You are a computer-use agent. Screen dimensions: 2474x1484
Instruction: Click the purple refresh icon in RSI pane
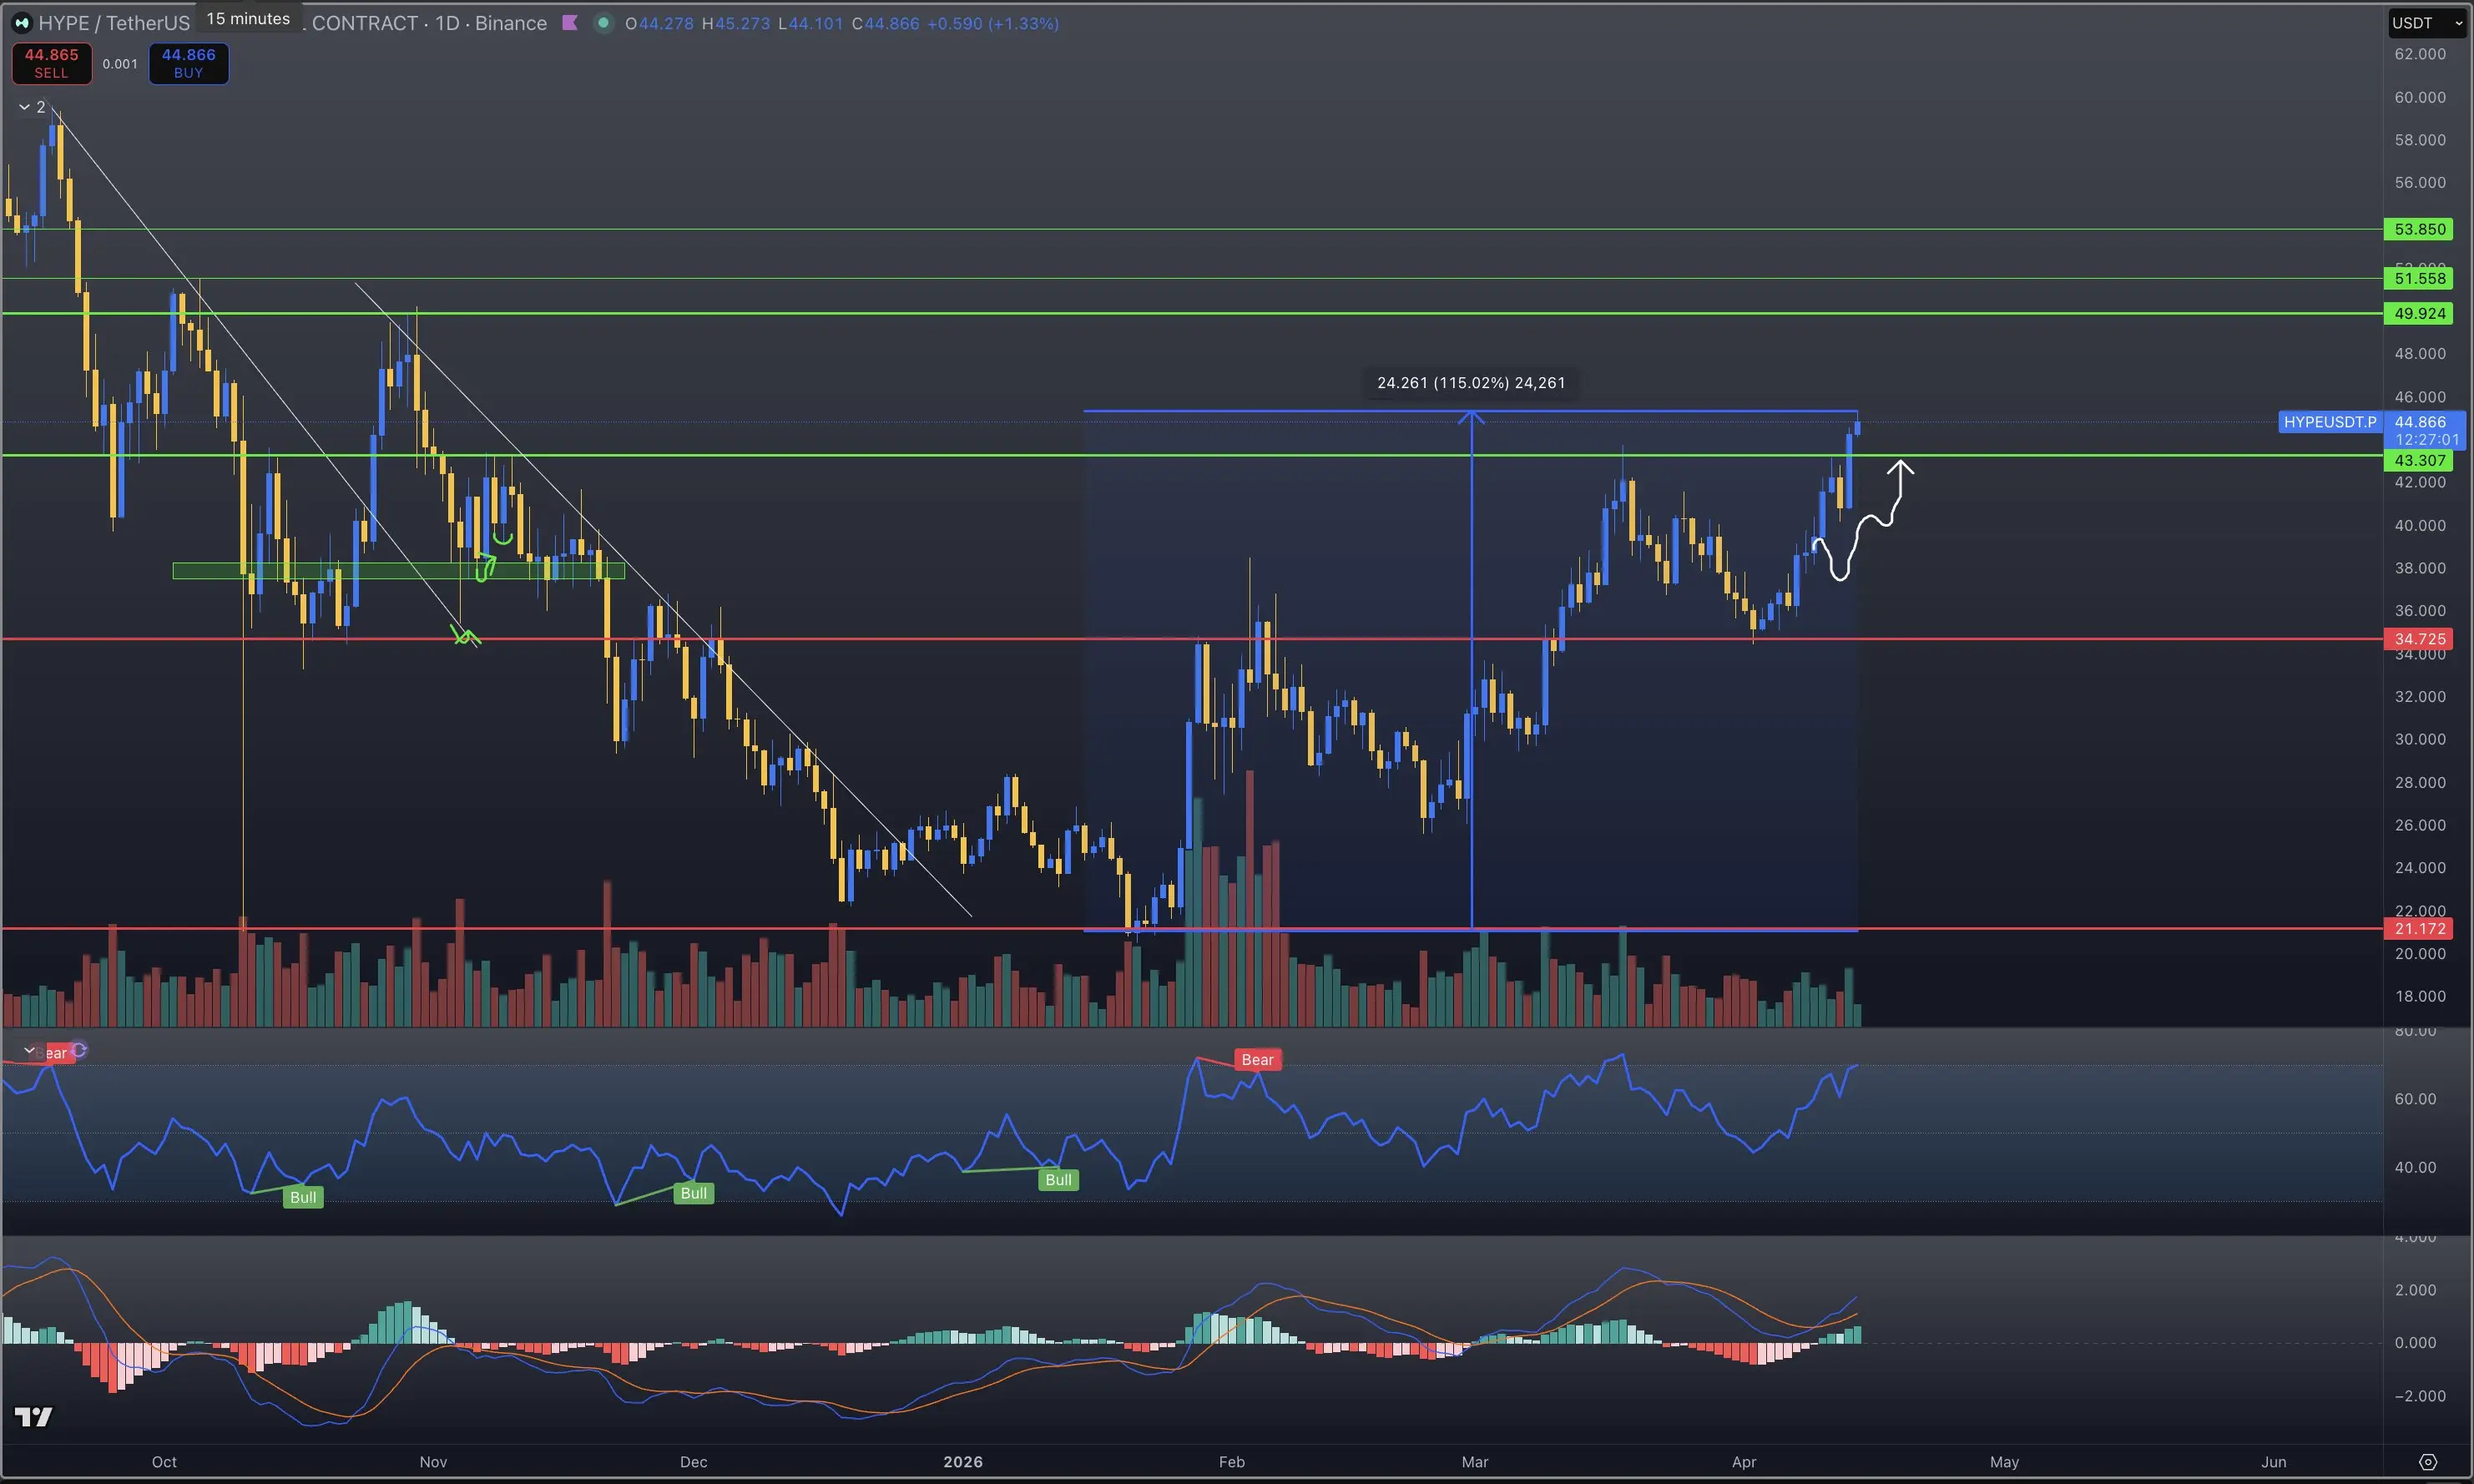click(79, 1050)
